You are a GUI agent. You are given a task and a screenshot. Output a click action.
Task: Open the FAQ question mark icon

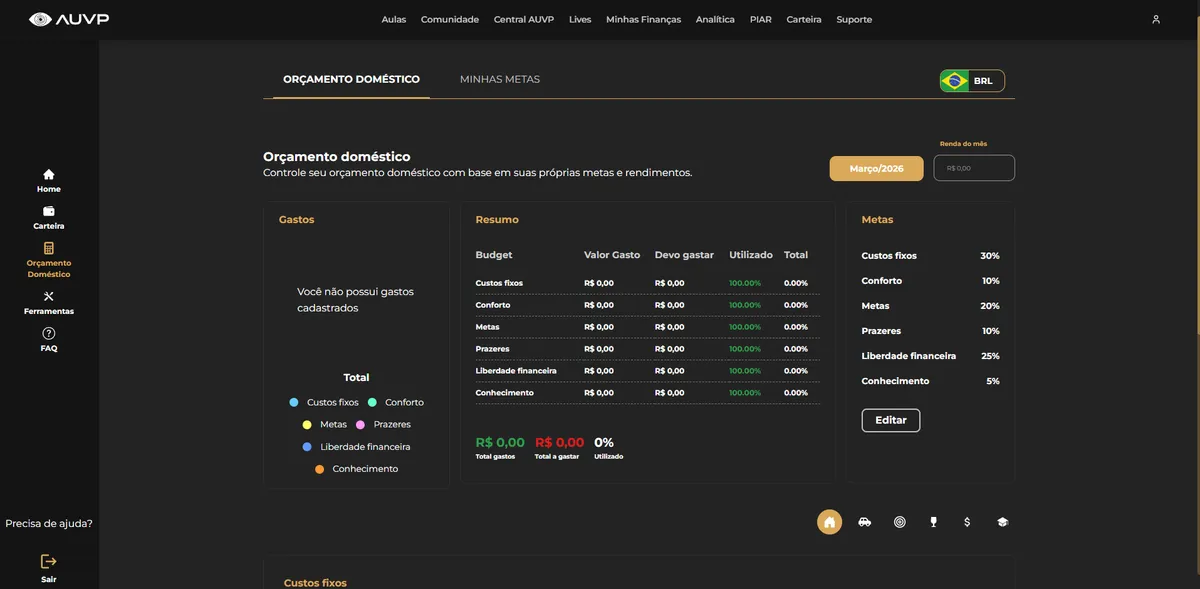tap(49, 333)
